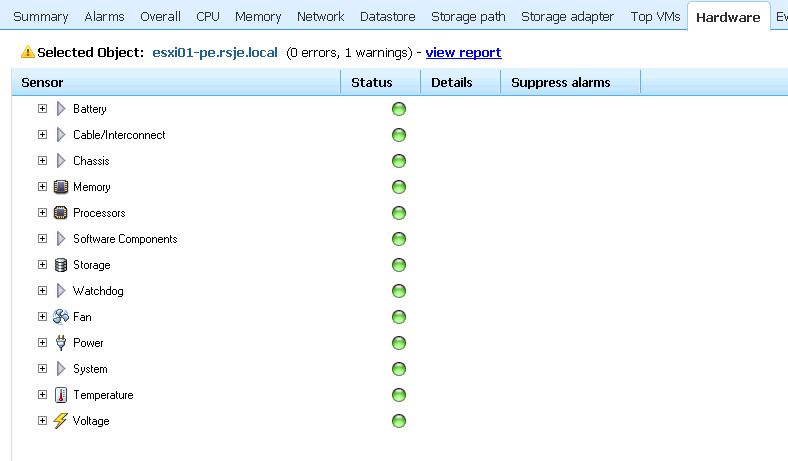Viewport: 788px width, 461px height.
Task: Expand the Battery sensor group
Action: (42, 109)
